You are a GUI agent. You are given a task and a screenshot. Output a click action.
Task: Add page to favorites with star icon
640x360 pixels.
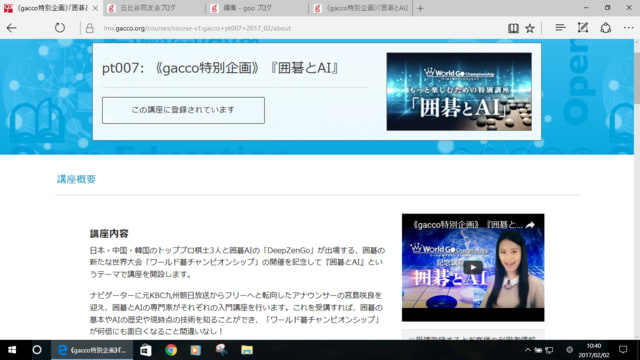coord(530,28)
